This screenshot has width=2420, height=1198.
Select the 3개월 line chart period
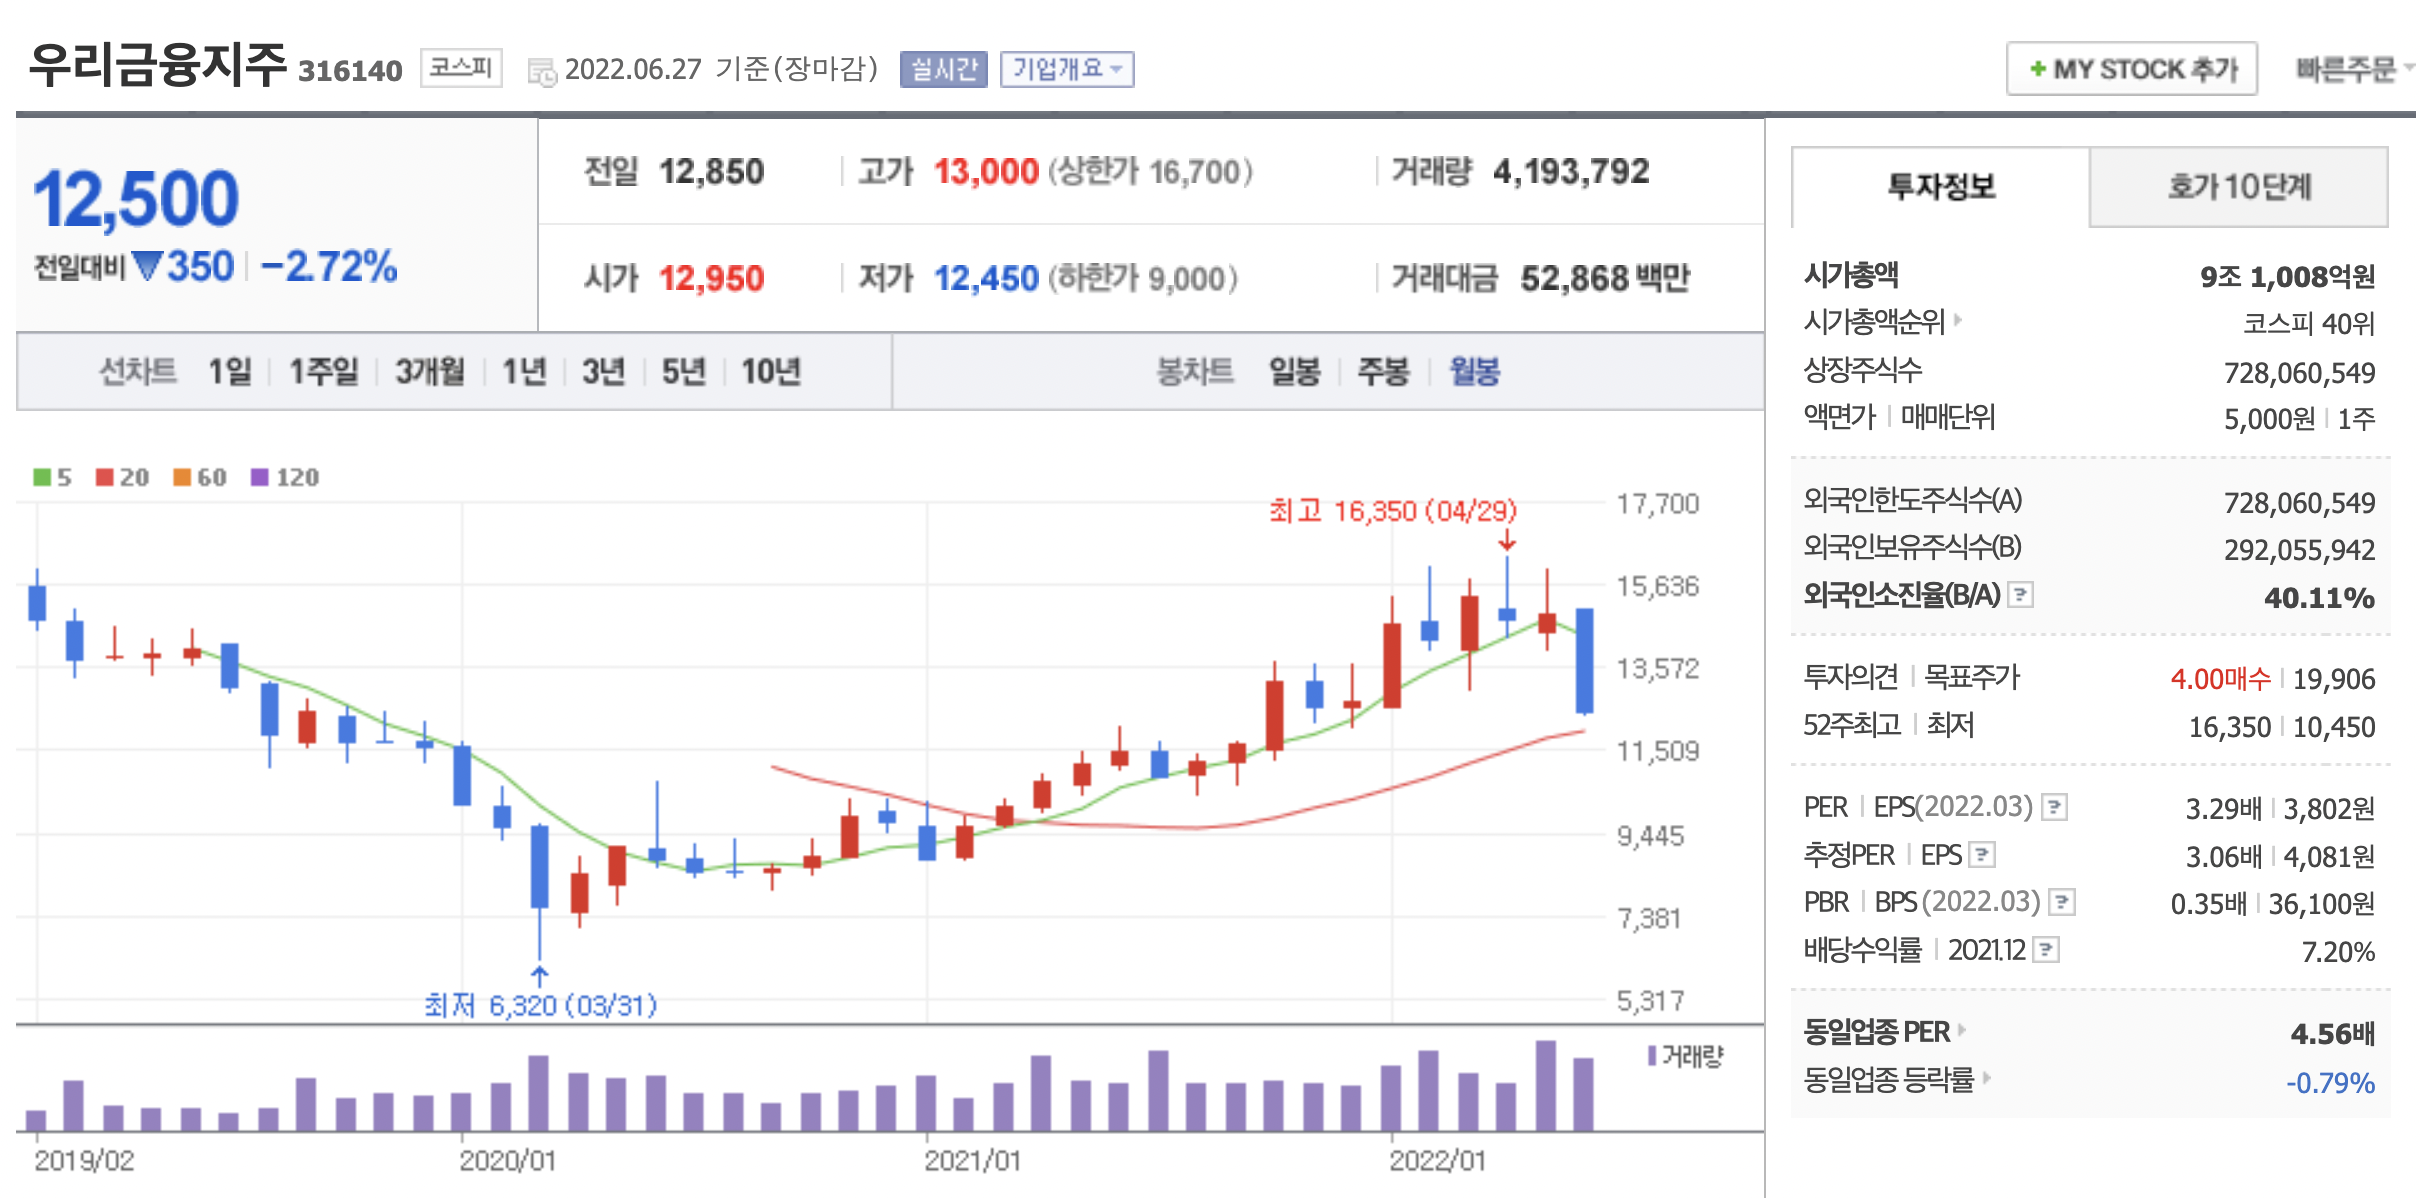pos(429,372)
